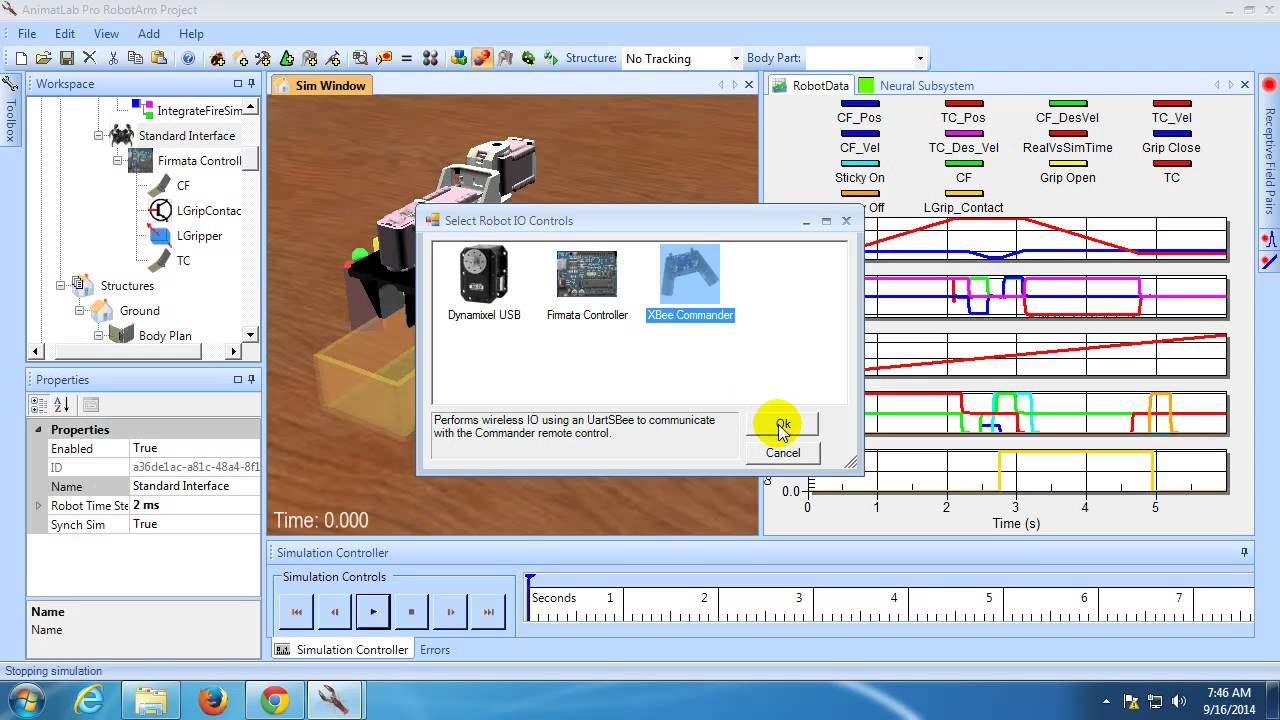Open the Body Part dropdown
This screenshot has width=1280, height=720.
[920, 58]
